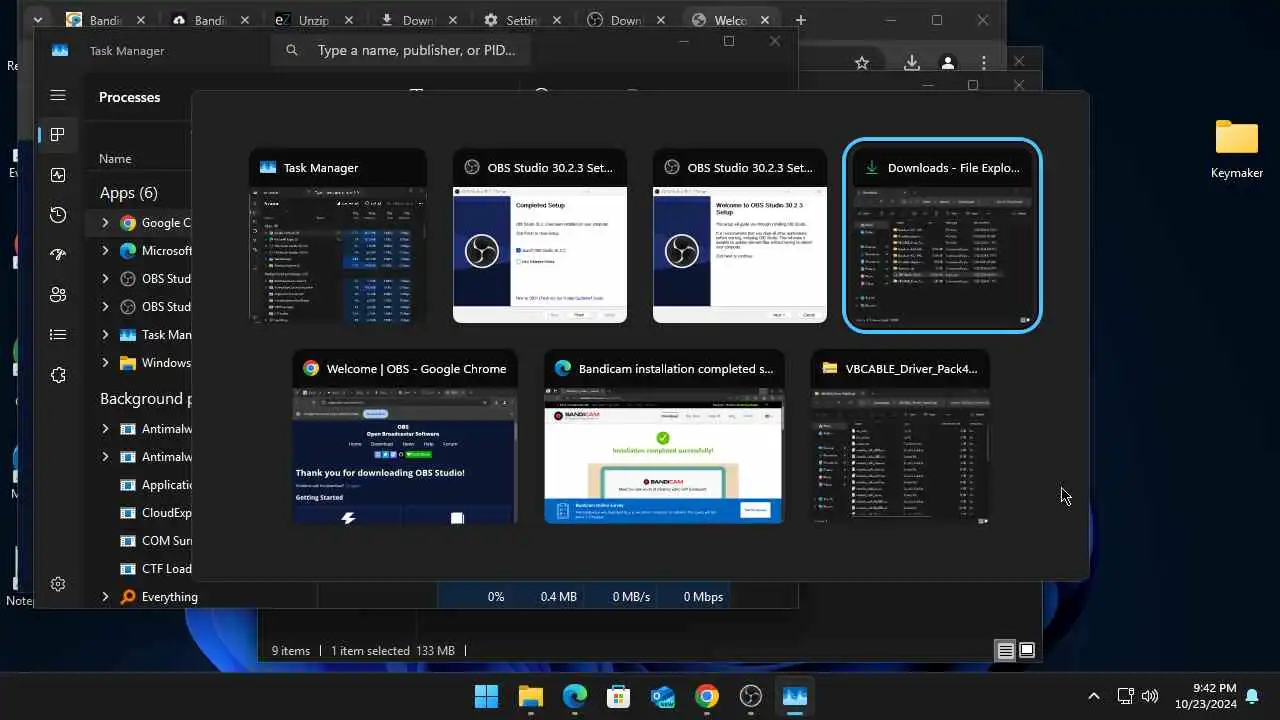
Task: Open the network icon in system tray
Action: click(x=1126, y=696)
